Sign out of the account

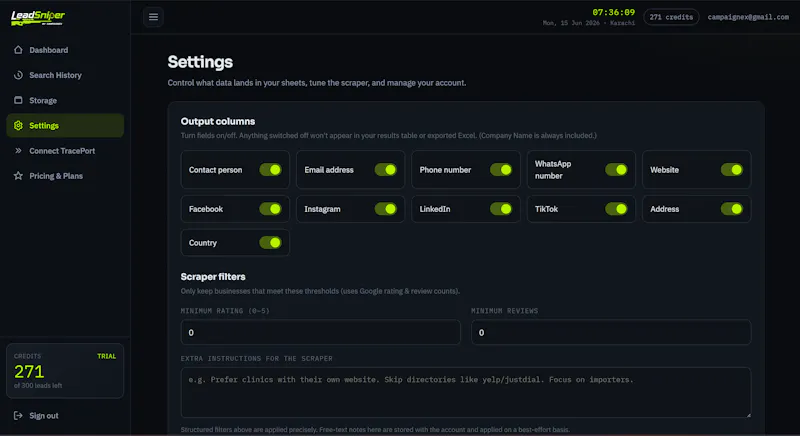click(65, 416)
